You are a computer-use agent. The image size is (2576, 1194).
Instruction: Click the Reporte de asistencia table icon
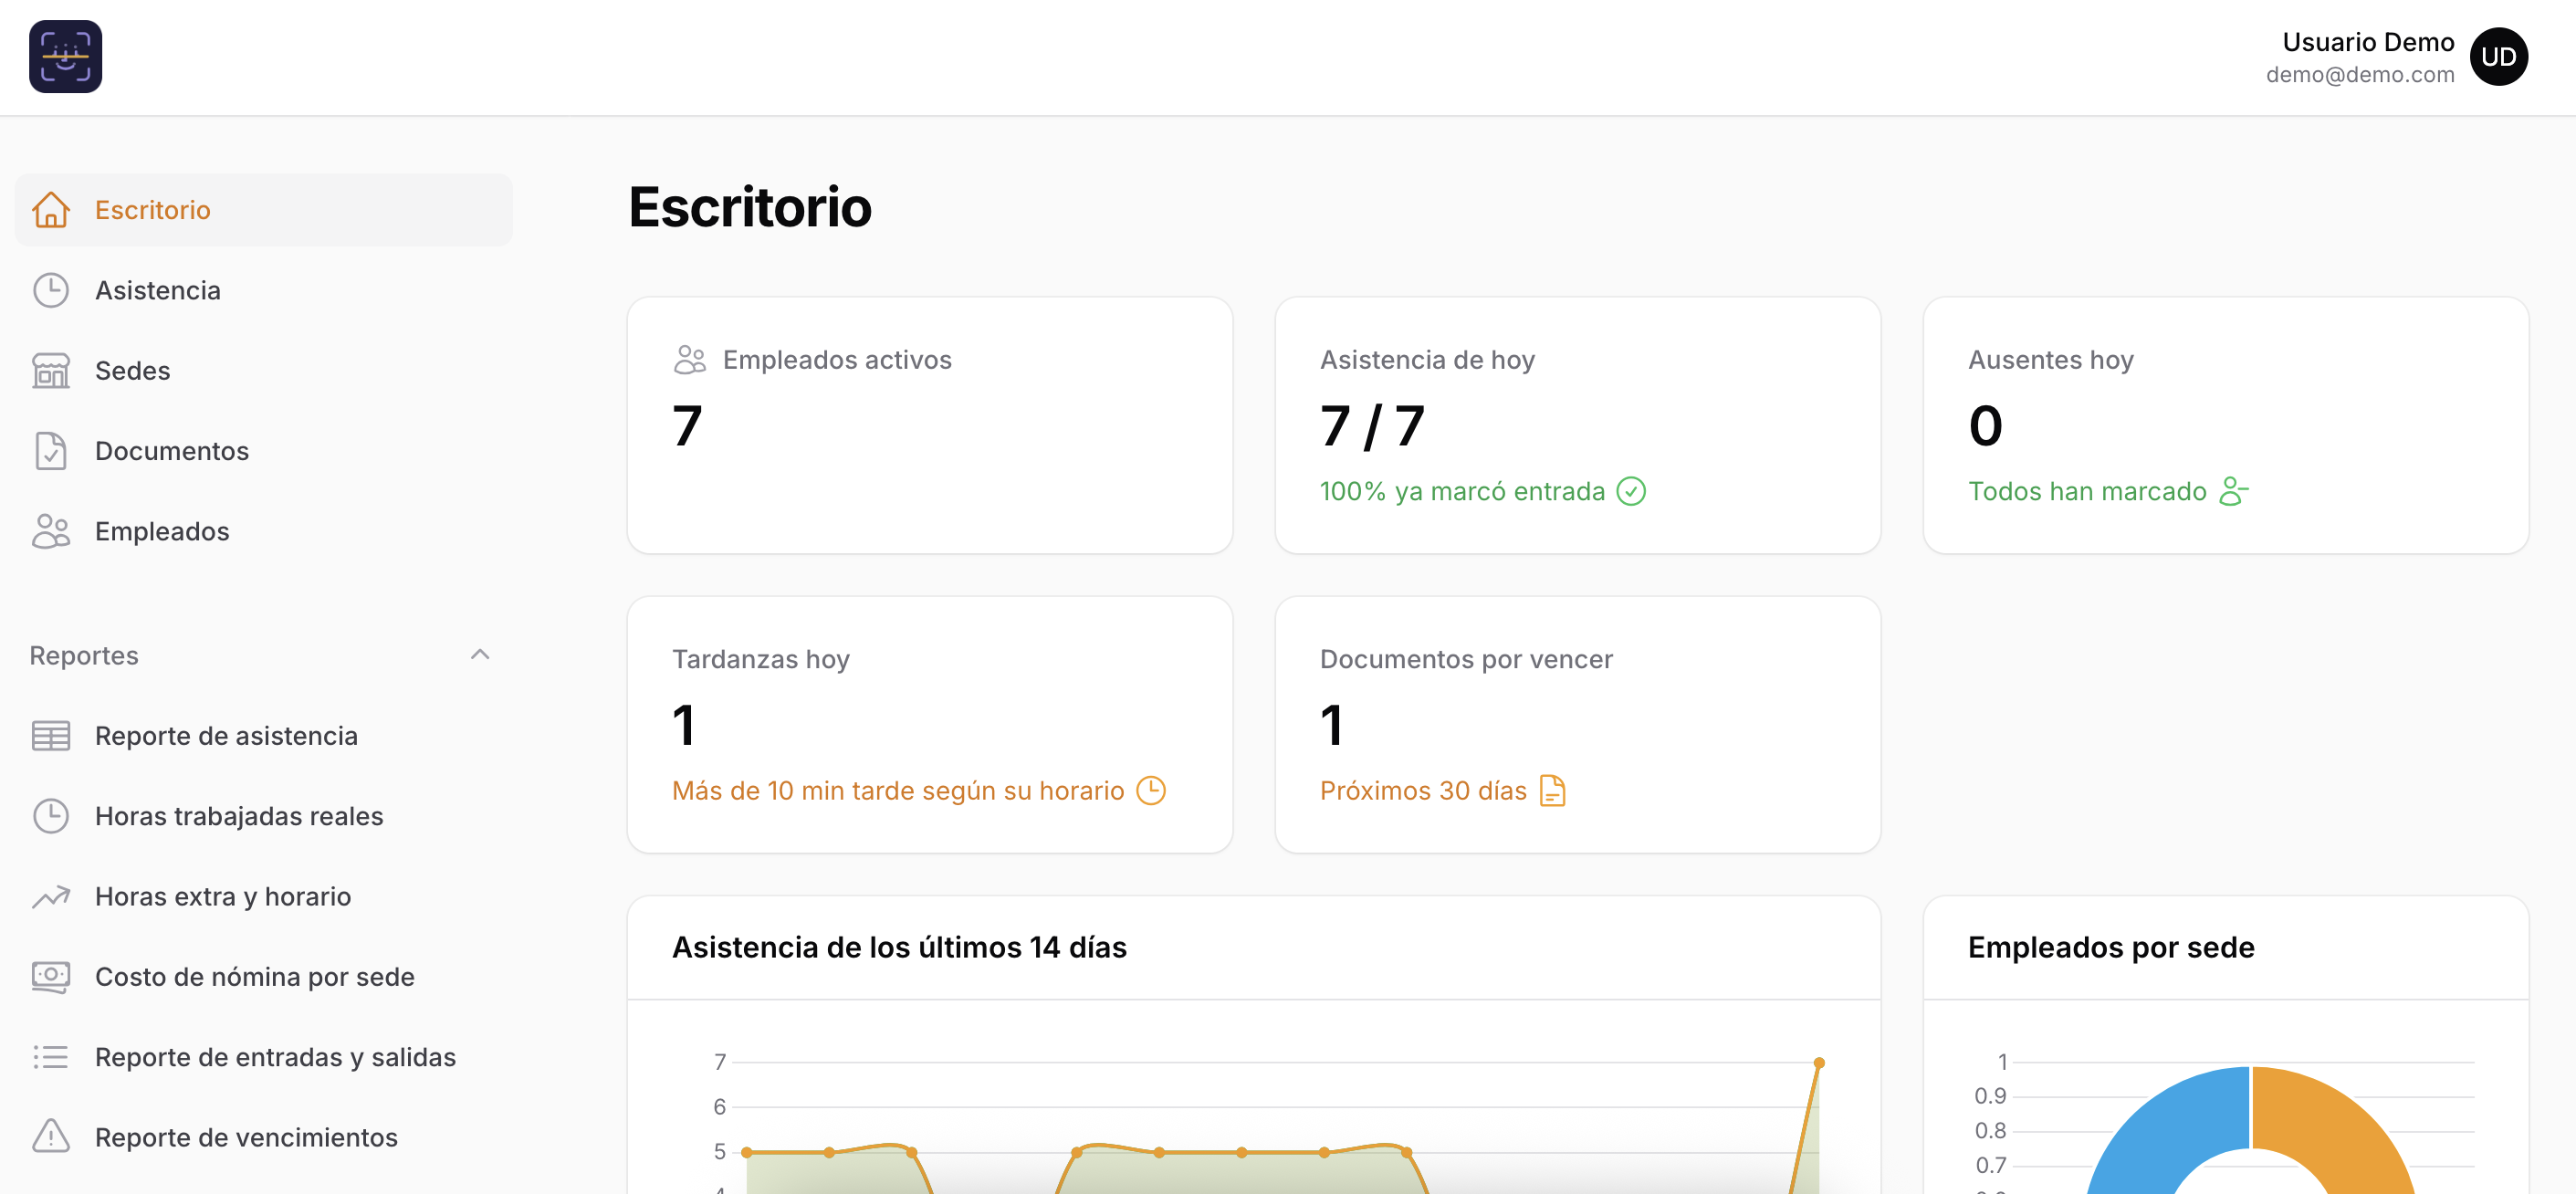50,736
